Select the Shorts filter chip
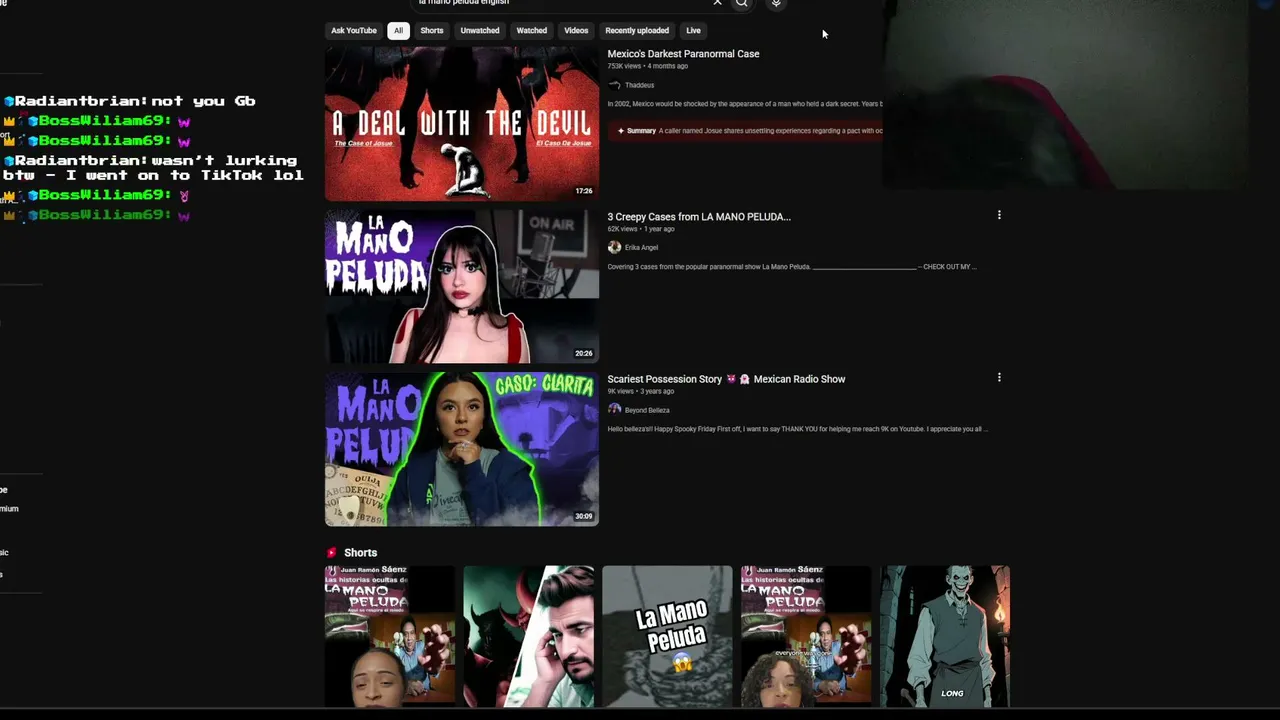This screenshot has height=720, width=1280. pyautogui.click(x=432, y=30)
